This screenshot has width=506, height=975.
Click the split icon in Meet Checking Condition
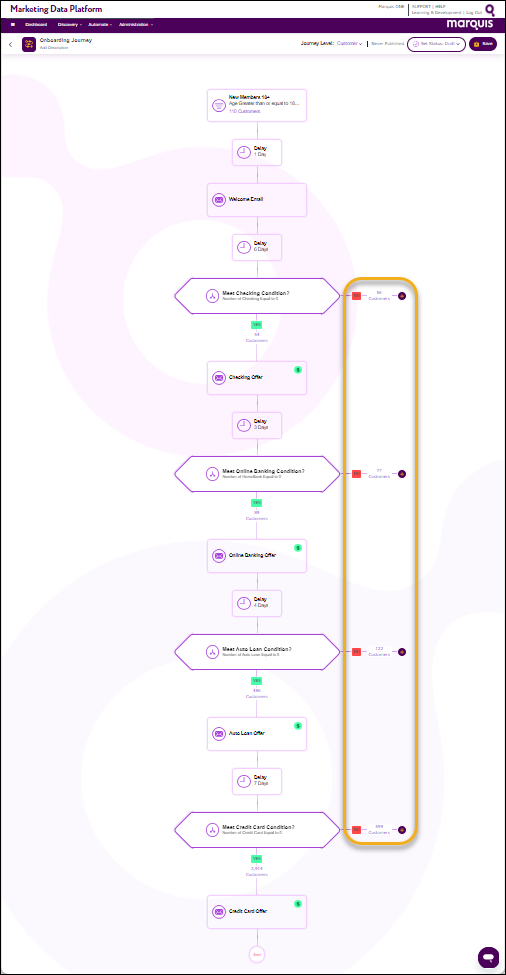pos(213,296)
